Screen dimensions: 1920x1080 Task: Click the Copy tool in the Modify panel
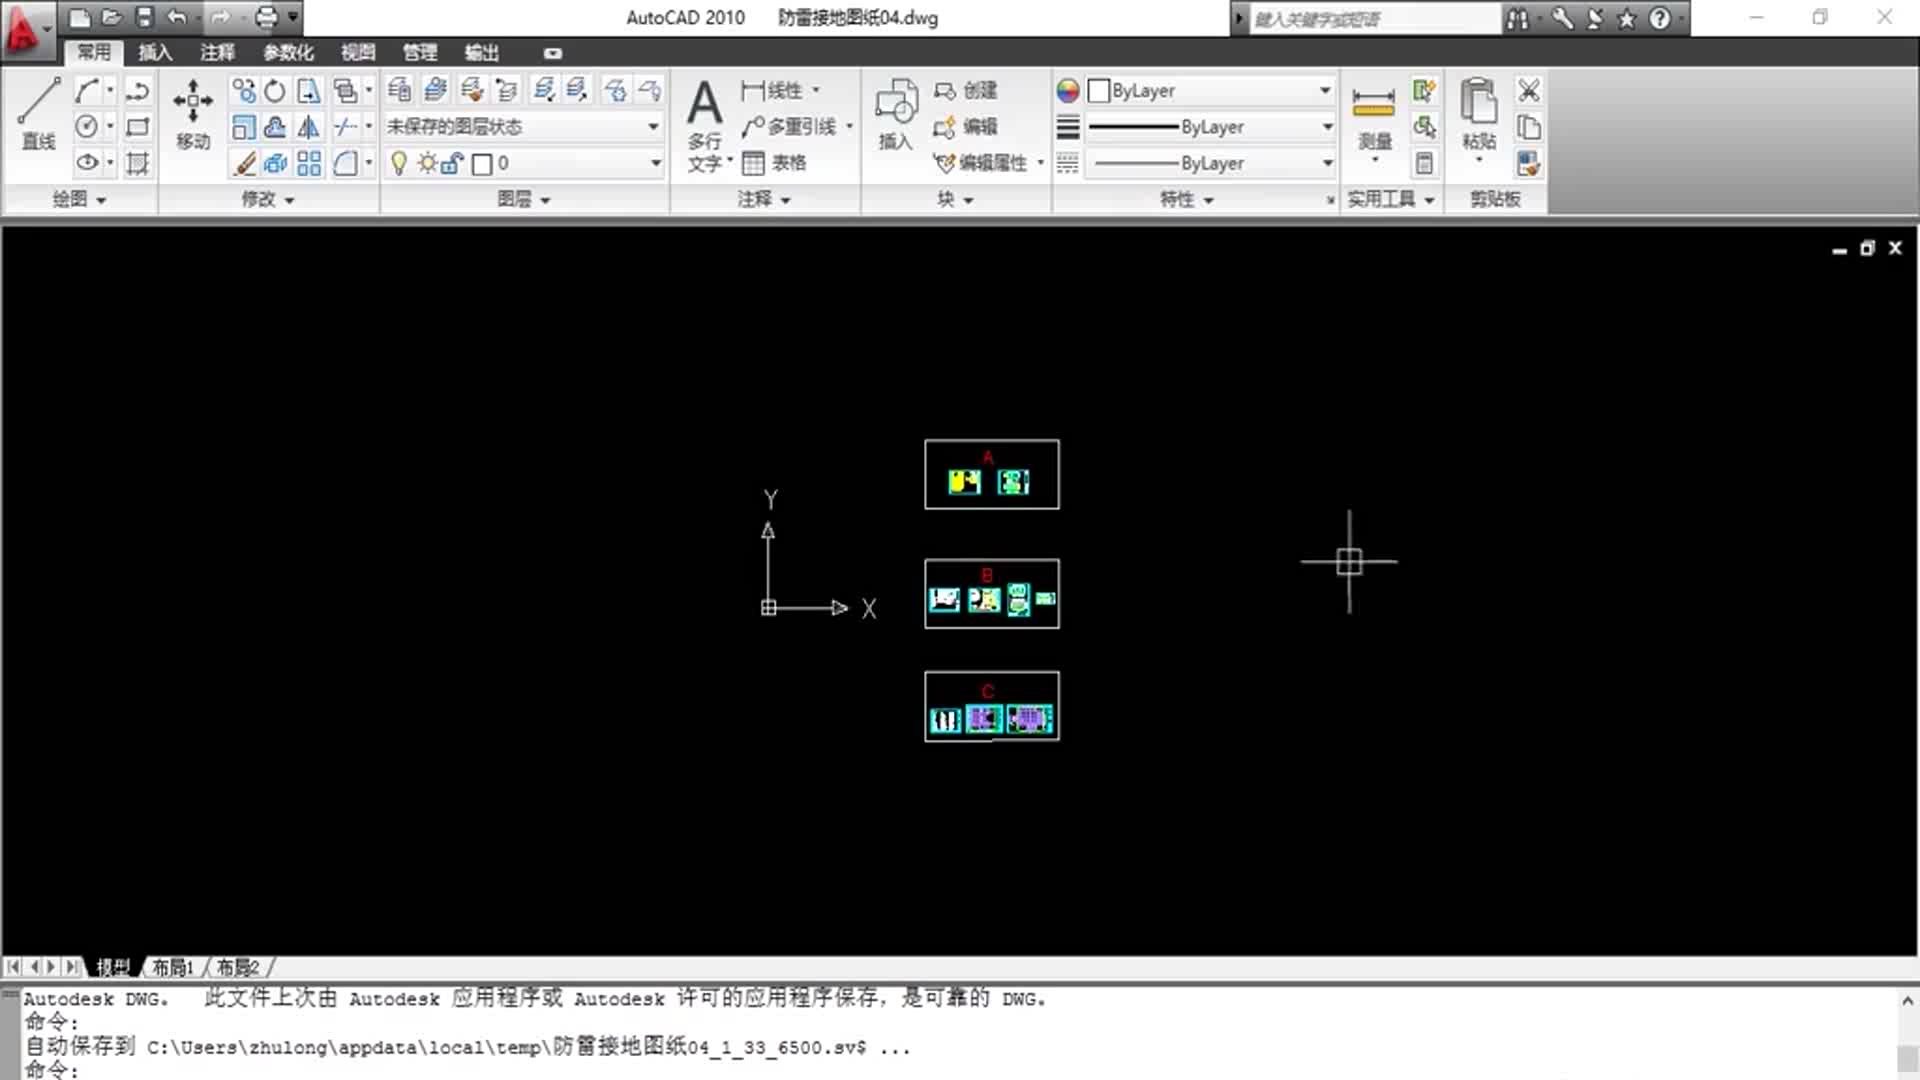coord(244,91)
